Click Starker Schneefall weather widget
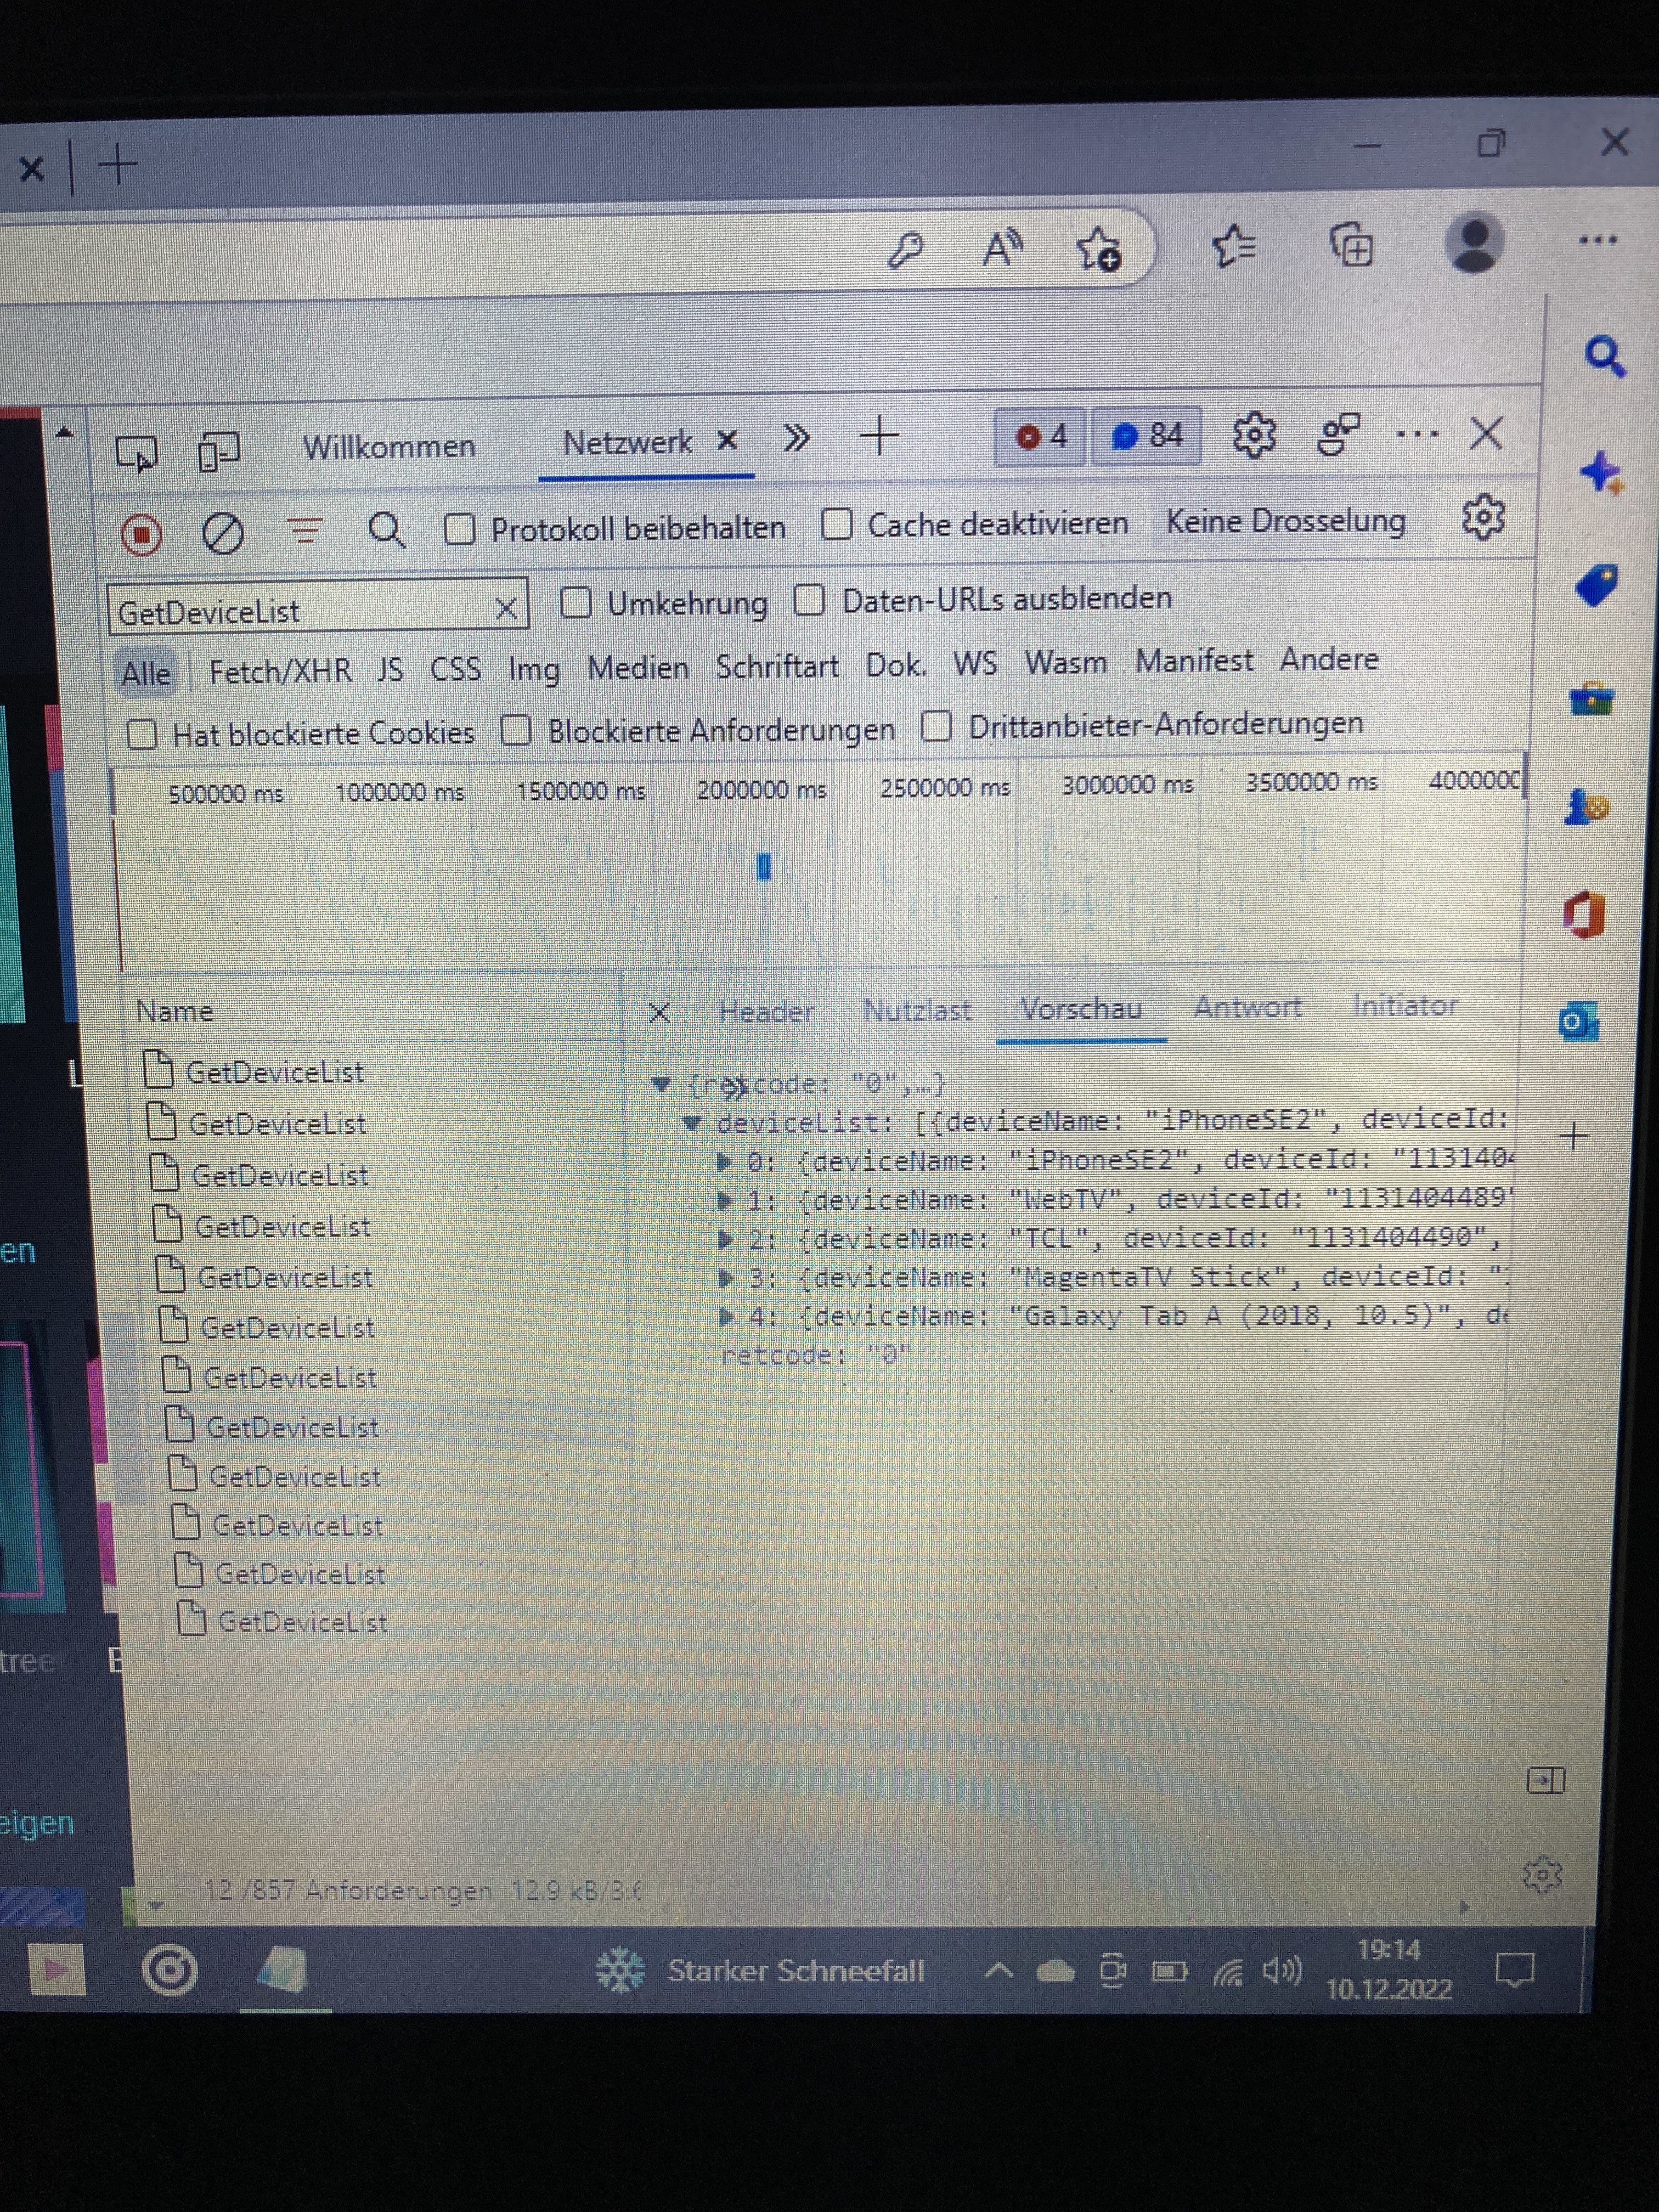 pyautogui.click(x=760, y=1970)
